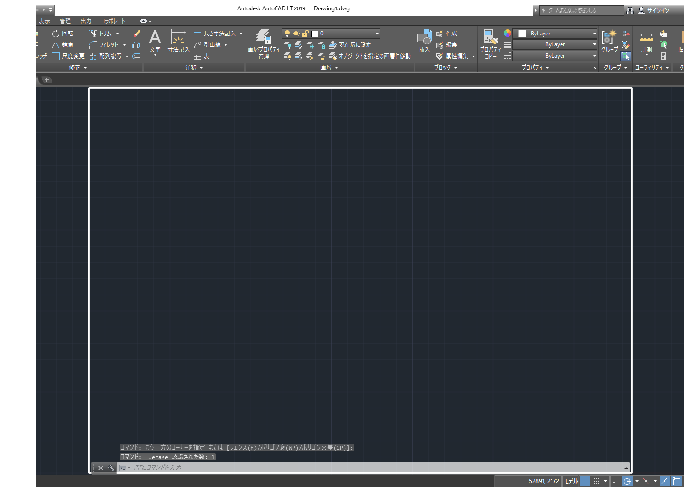Click the wrench icon on command line

coord(111,468)
